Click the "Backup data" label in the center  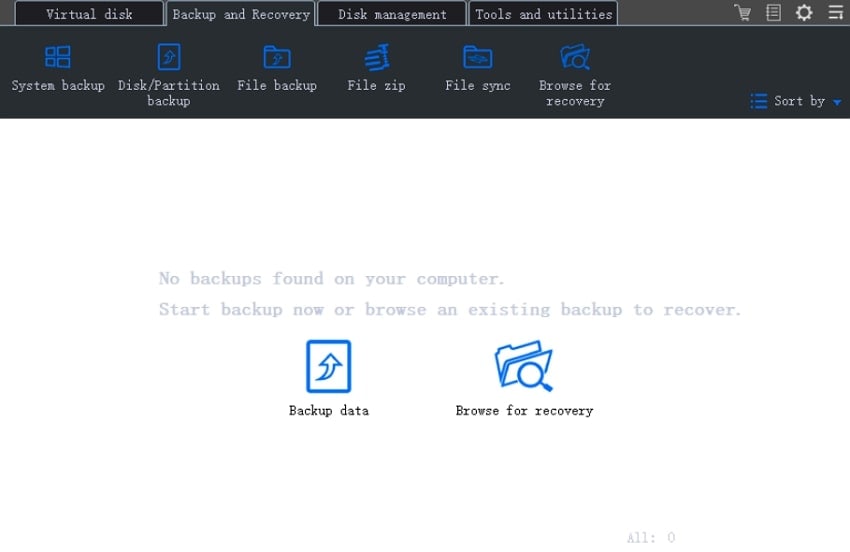329,410
